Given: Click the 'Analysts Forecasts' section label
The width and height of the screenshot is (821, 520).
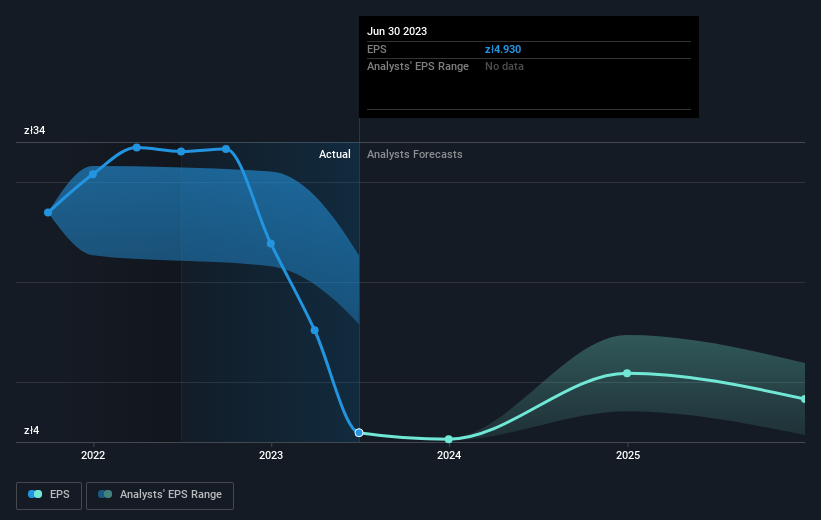Looking at the screenshot, I should [x=415, y=154].
